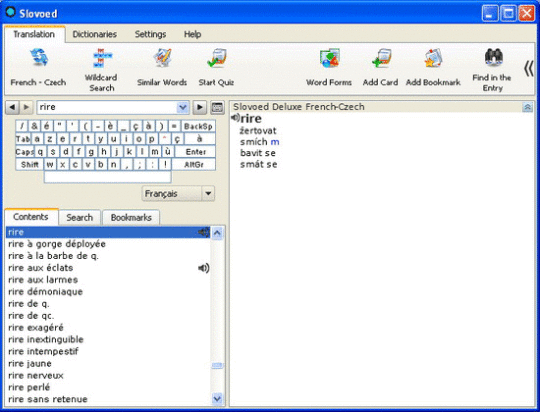Click the translation 'bavit se'
This screenshot has width=540, height=412.
click(258, 153)
